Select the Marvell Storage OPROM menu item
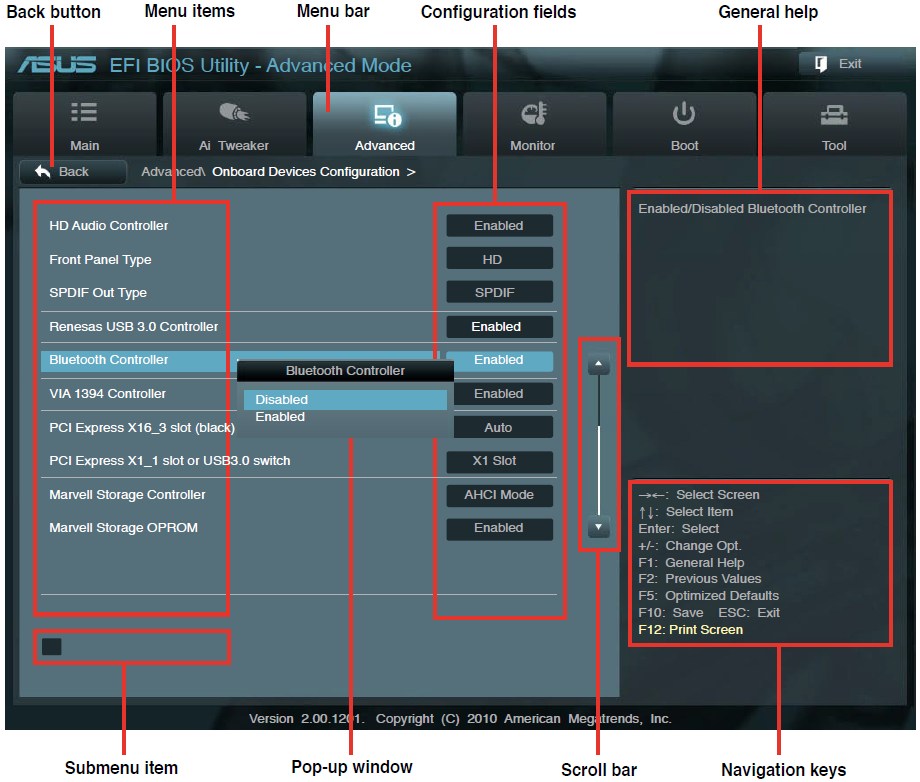Screen dimensions: 920x782 [x=123, y=528]
